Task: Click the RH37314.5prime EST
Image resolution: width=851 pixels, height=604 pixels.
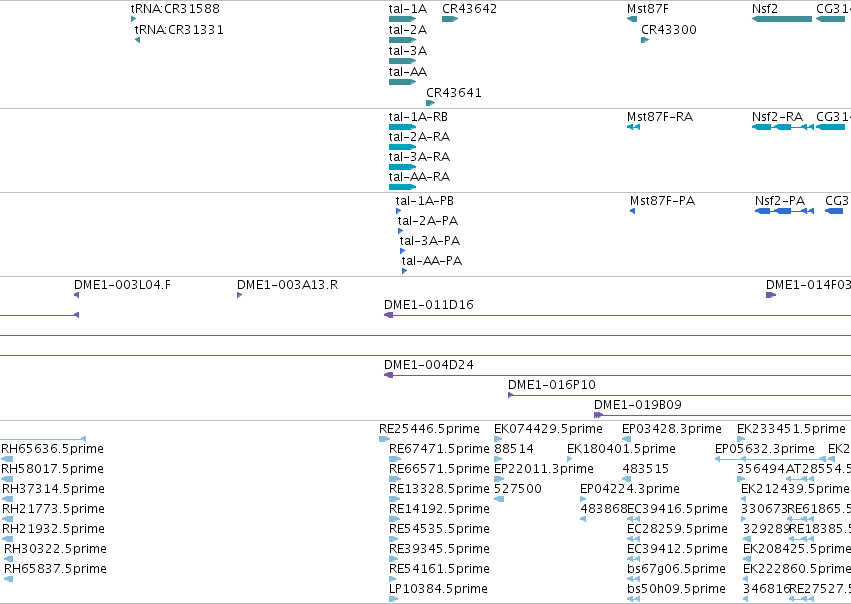Action: click(8, 500)
